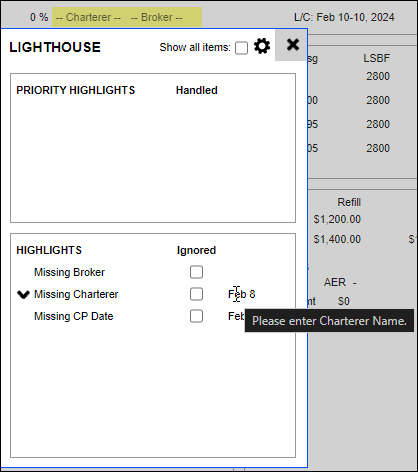The width and height of the screenshot is (418, 472).
Task: Select the Missing Broker highlight
Action: coord(69,272)
